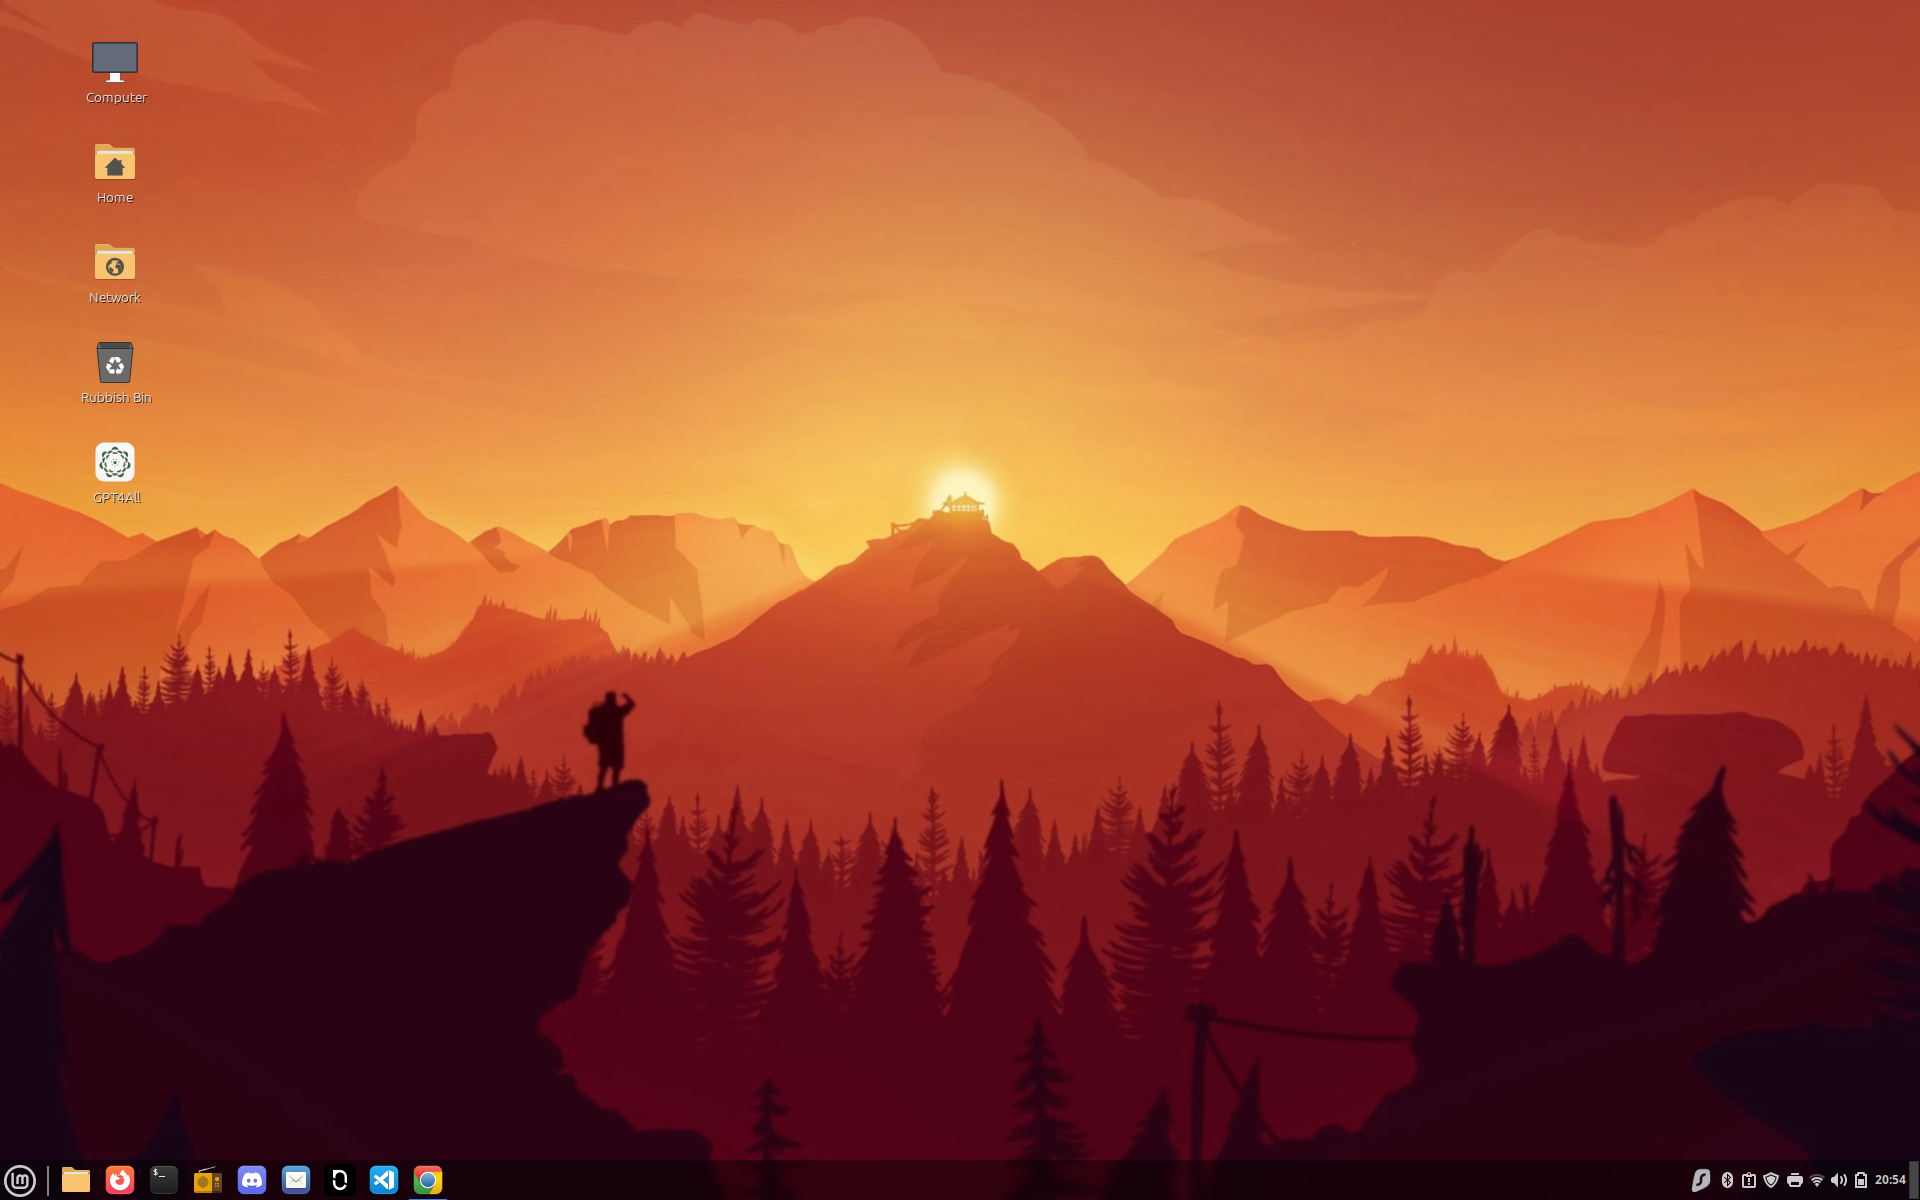Image resolution: width=1920 pixels, height=1200 pixels.
Task: Open the Rhythmbox radio app from the taskbar
Action: click(x=207, y=1179)
